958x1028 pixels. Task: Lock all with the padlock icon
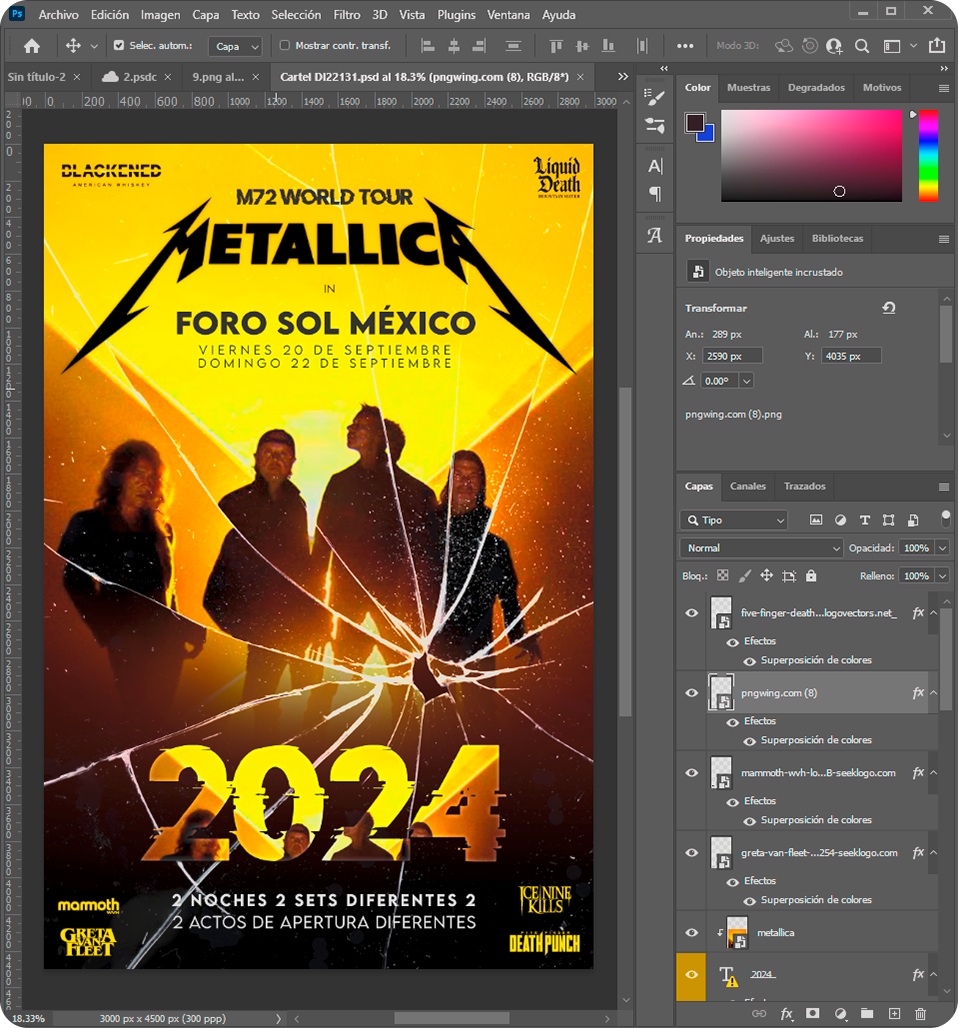(811, 576)
